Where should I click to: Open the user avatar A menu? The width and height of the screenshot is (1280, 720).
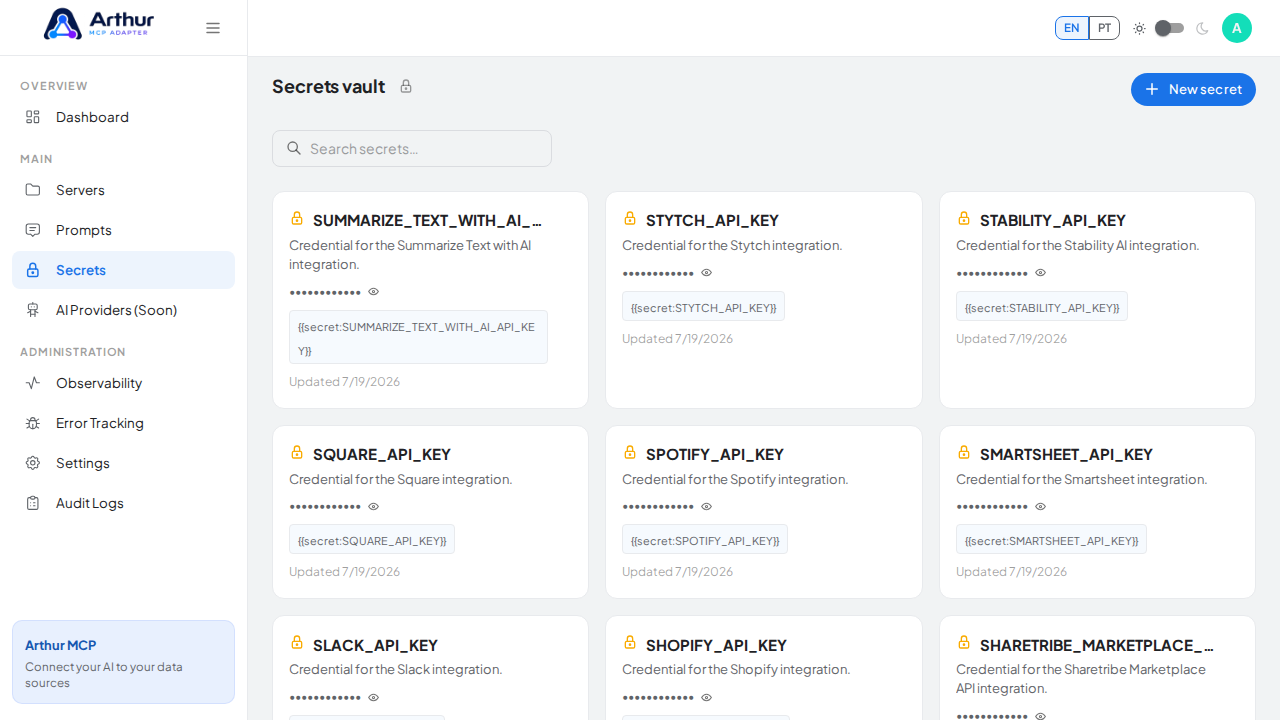click(x=1237, y=28)
